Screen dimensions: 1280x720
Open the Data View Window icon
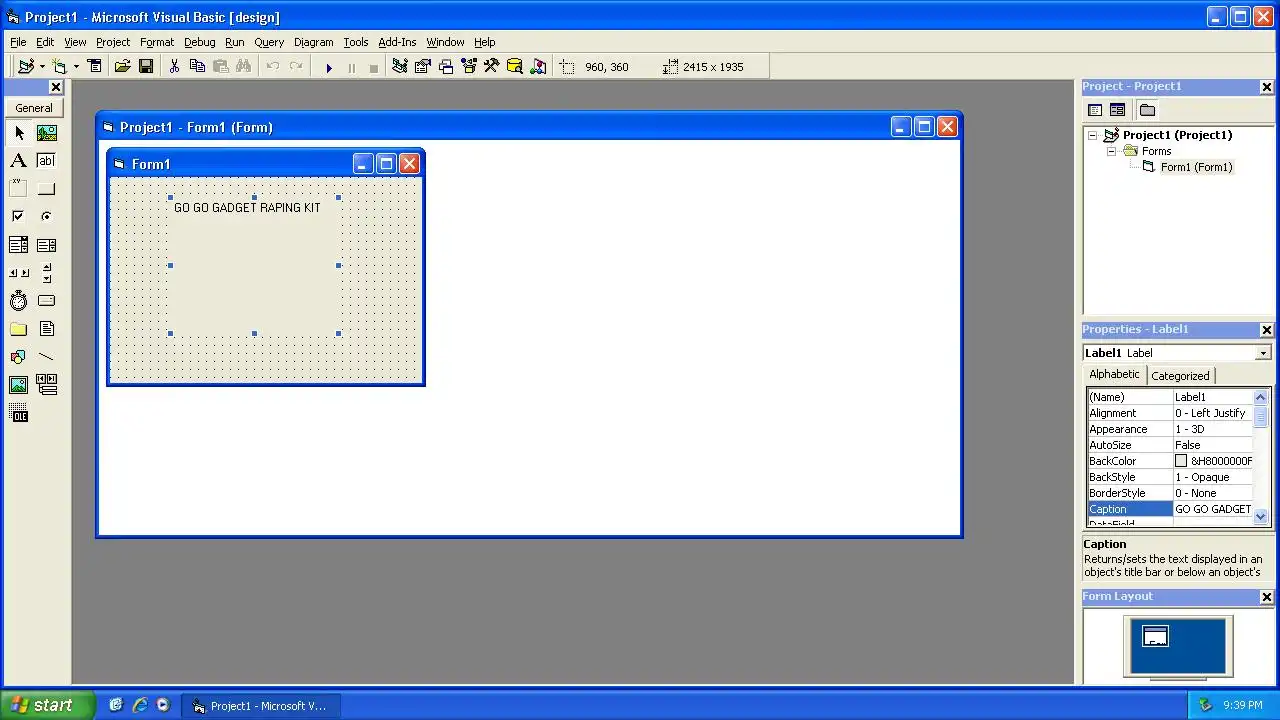515,67
